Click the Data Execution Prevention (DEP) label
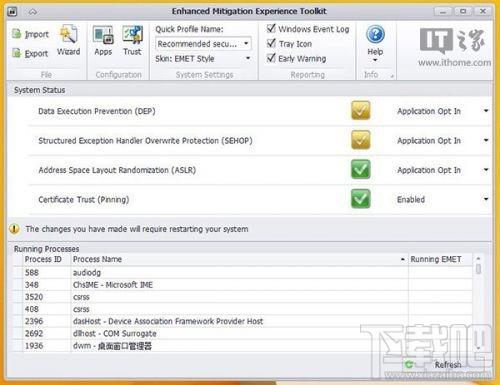Viewport: 500px width, 385px height. click(x=97, y=111)
